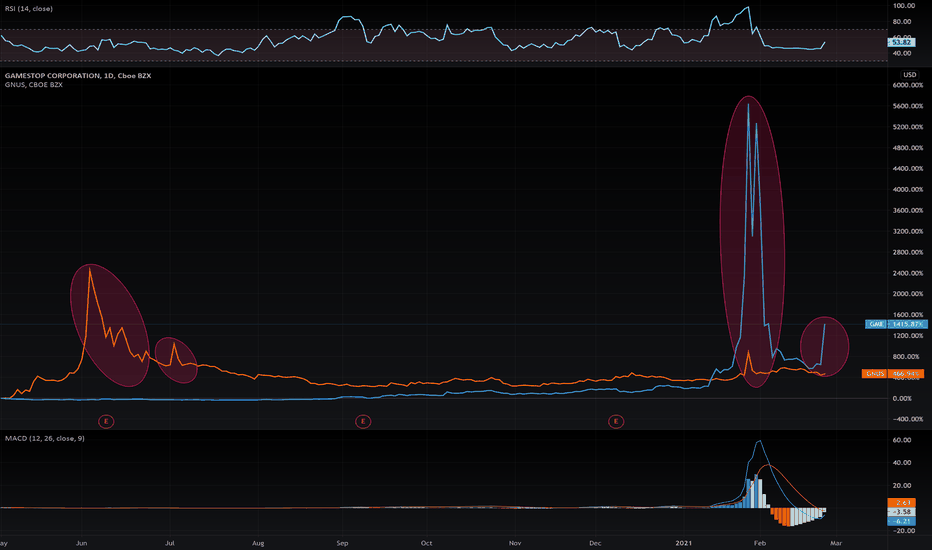Viewport: 932px width, 550px height.
Task: Click the Nov label on time axis
Action: click(x=515, y=543)
